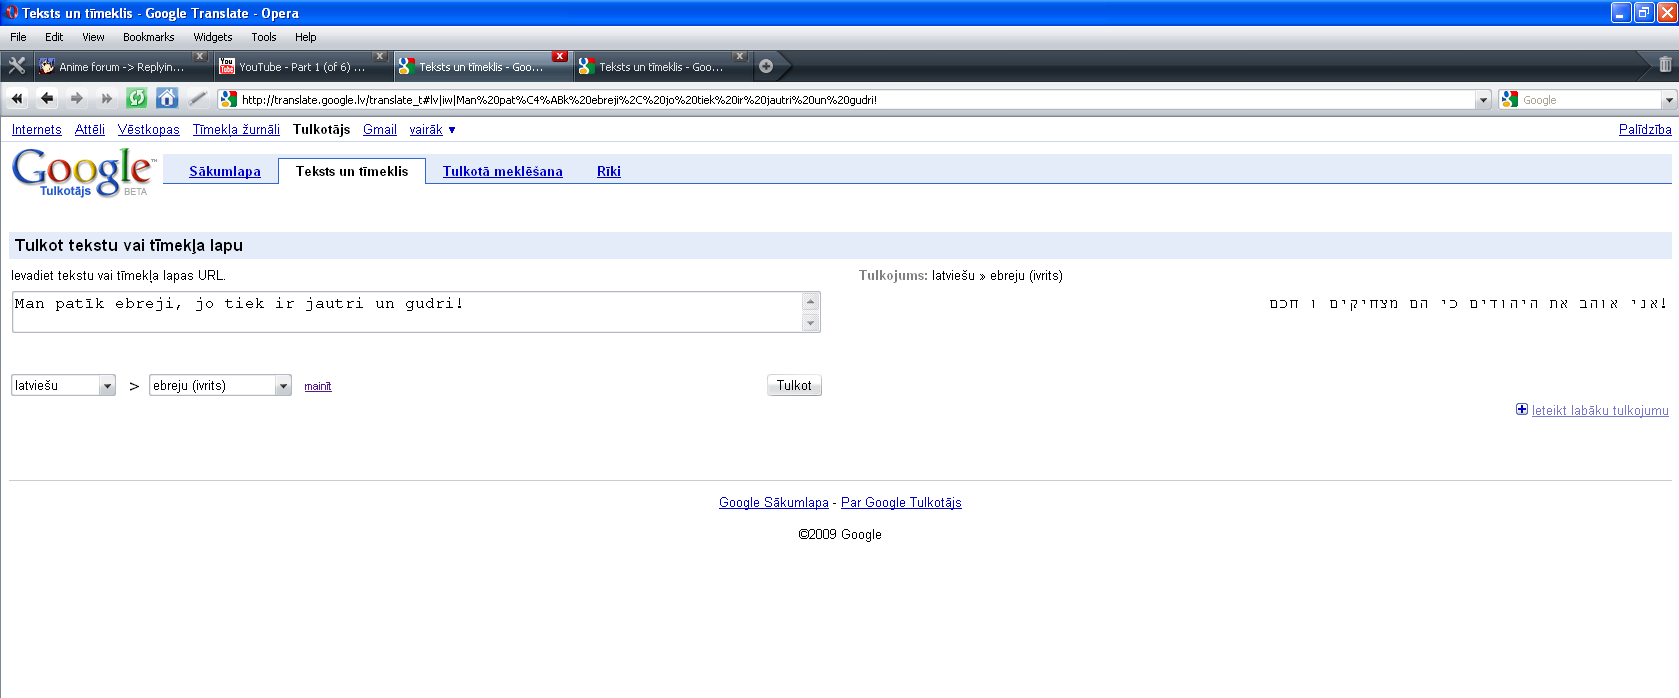Open the Palīdzība help link
This screenshot has width=1679, height=698.
1645,130
